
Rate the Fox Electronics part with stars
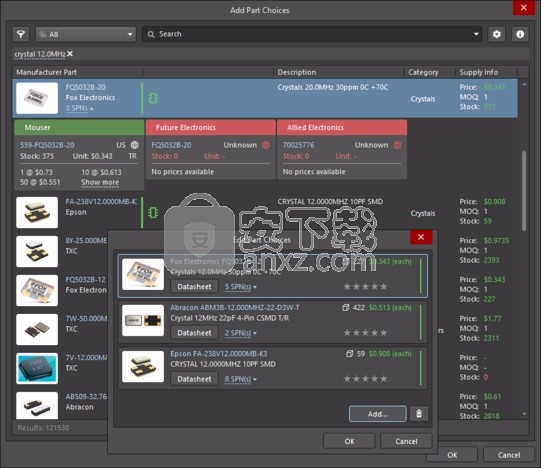click(x=365, y=287)
